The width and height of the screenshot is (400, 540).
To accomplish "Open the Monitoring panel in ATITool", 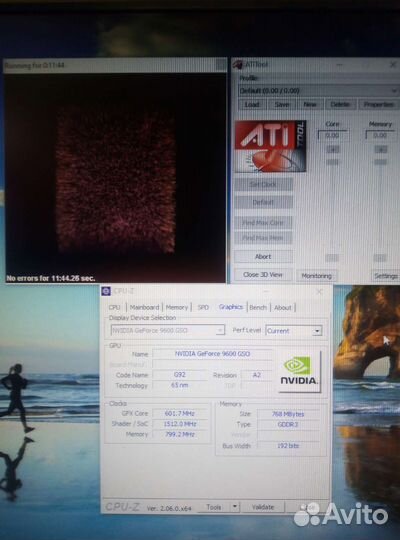I will (317, 276).
